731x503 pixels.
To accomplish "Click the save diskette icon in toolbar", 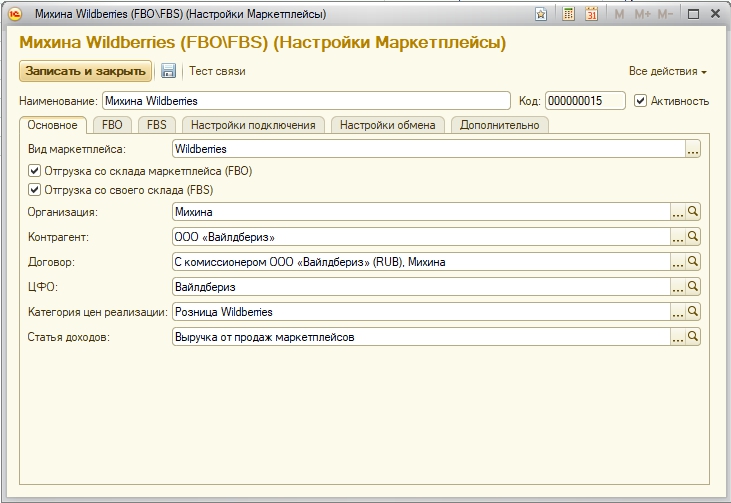I will [x=168, y=71].
